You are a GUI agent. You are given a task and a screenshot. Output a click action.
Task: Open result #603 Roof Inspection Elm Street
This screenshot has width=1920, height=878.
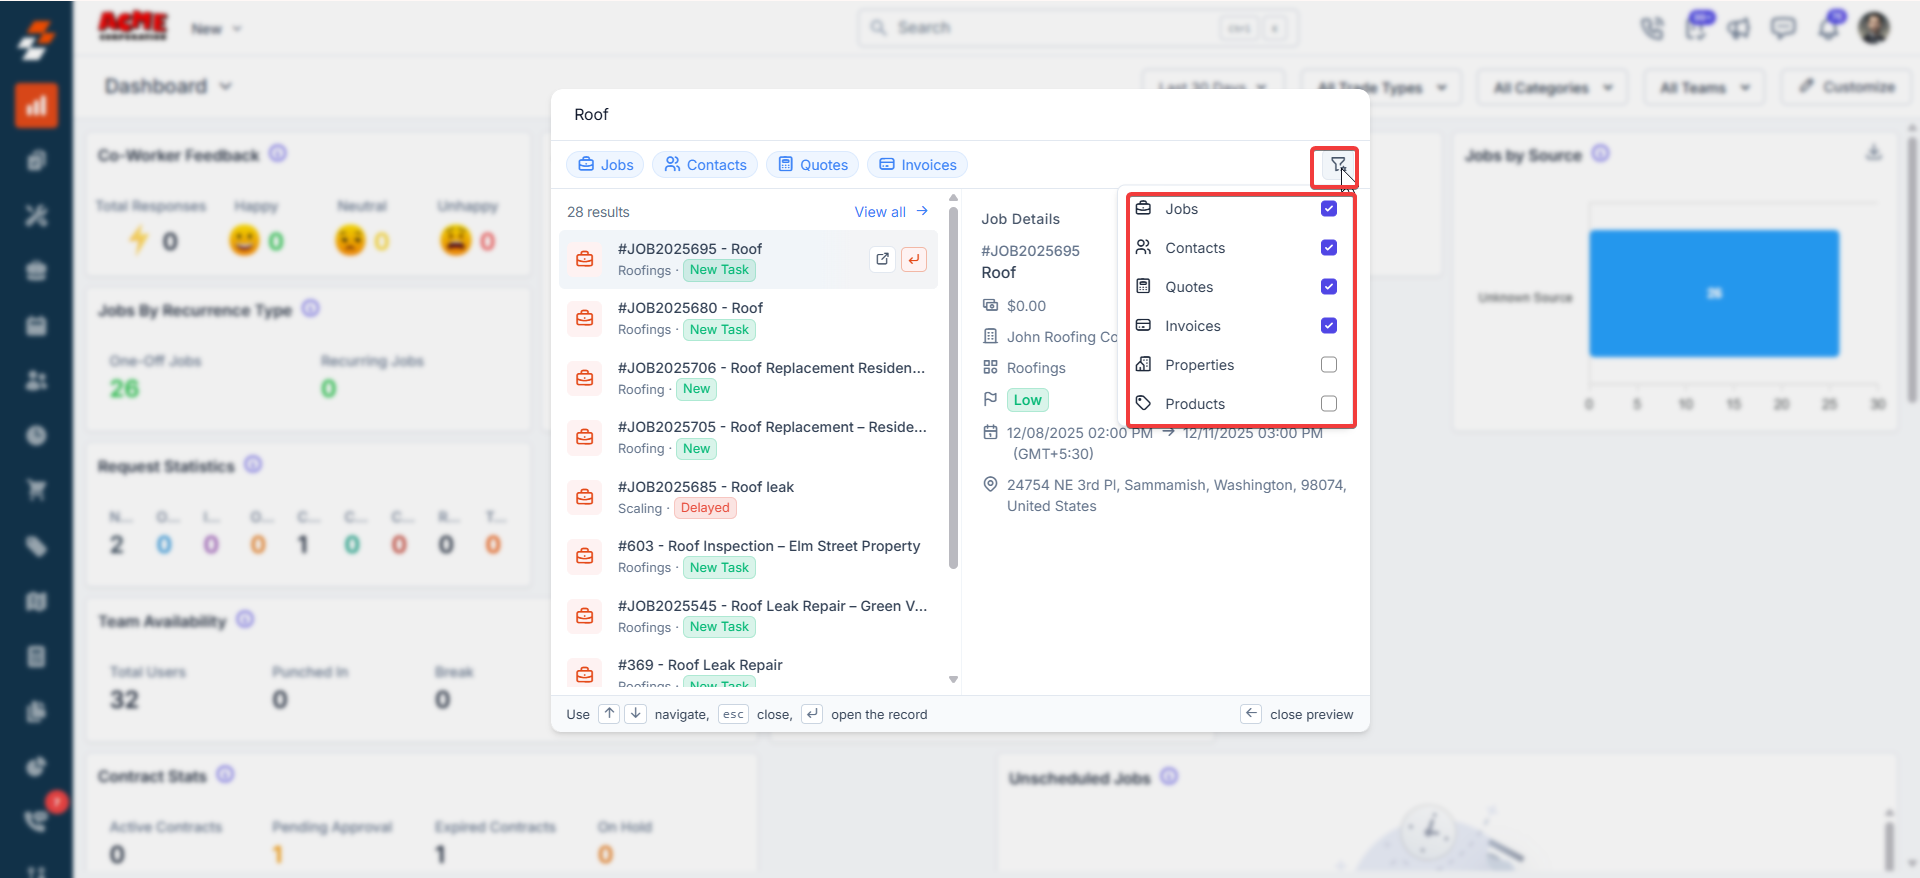[748, 557]
